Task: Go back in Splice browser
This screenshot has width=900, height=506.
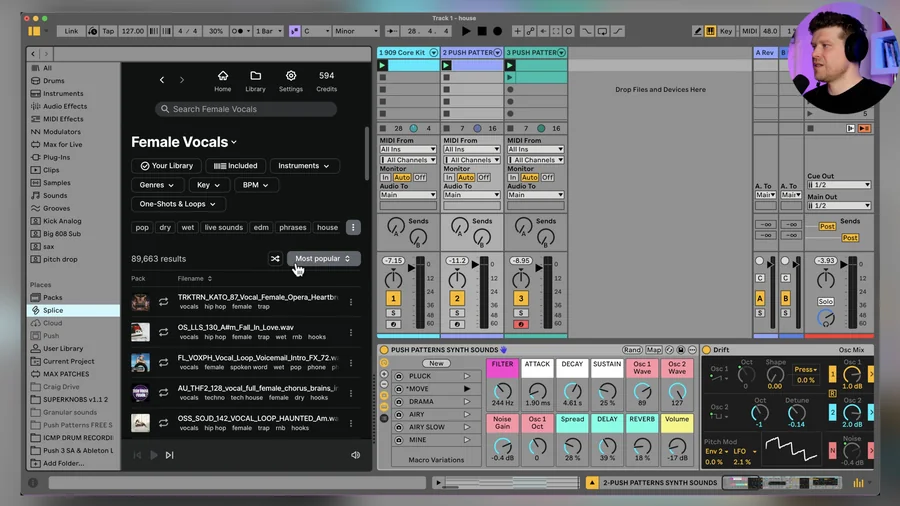Action: point(162,80)
